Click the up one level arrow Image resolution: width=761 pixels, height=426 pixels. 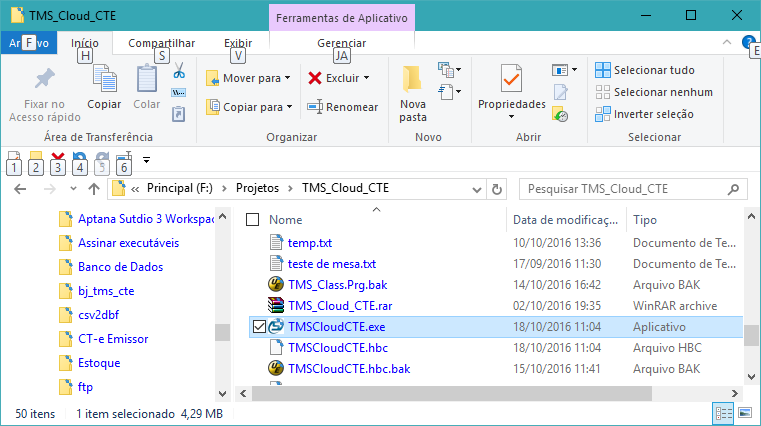tap(94, 189)
